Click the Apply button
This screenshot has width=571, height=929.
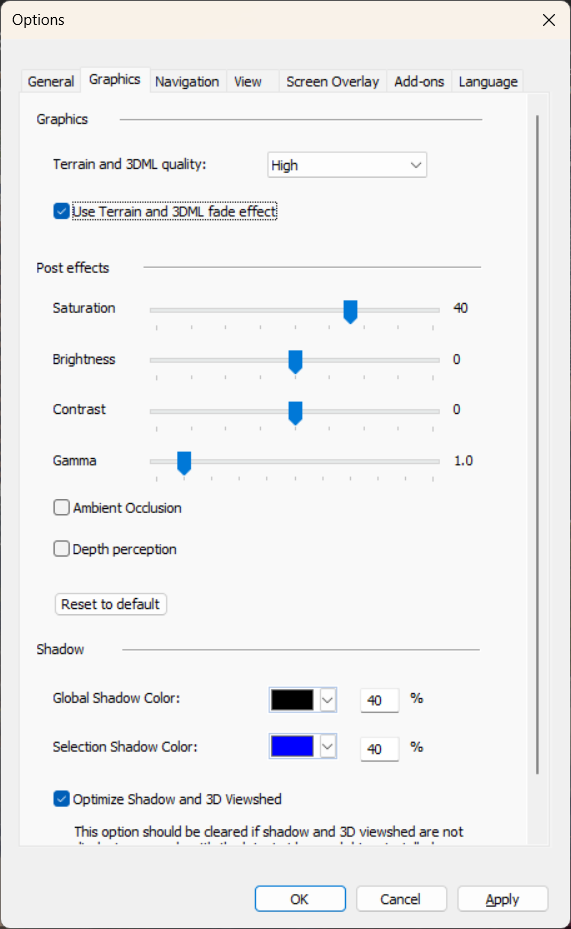pyautogui.click(x=502, y=899)
